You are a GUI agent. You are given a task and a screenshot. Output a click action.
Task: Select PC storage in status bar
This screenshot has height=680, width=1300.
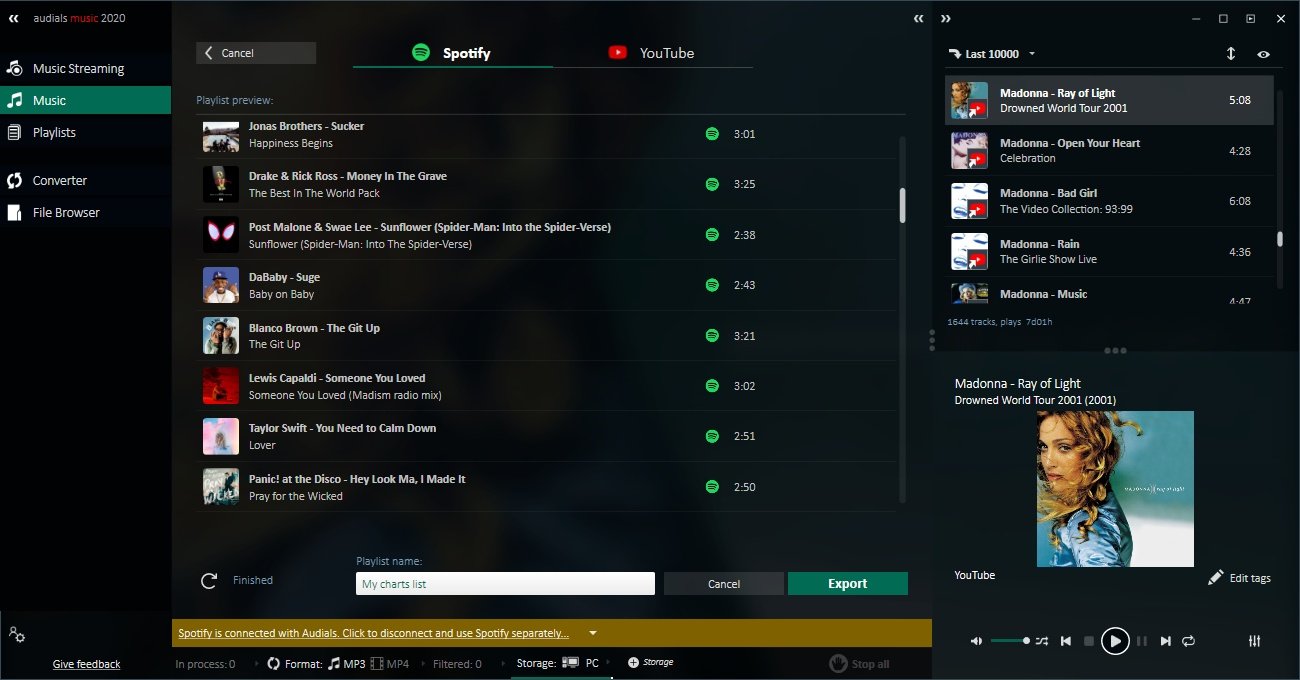(x=580, y=663)
